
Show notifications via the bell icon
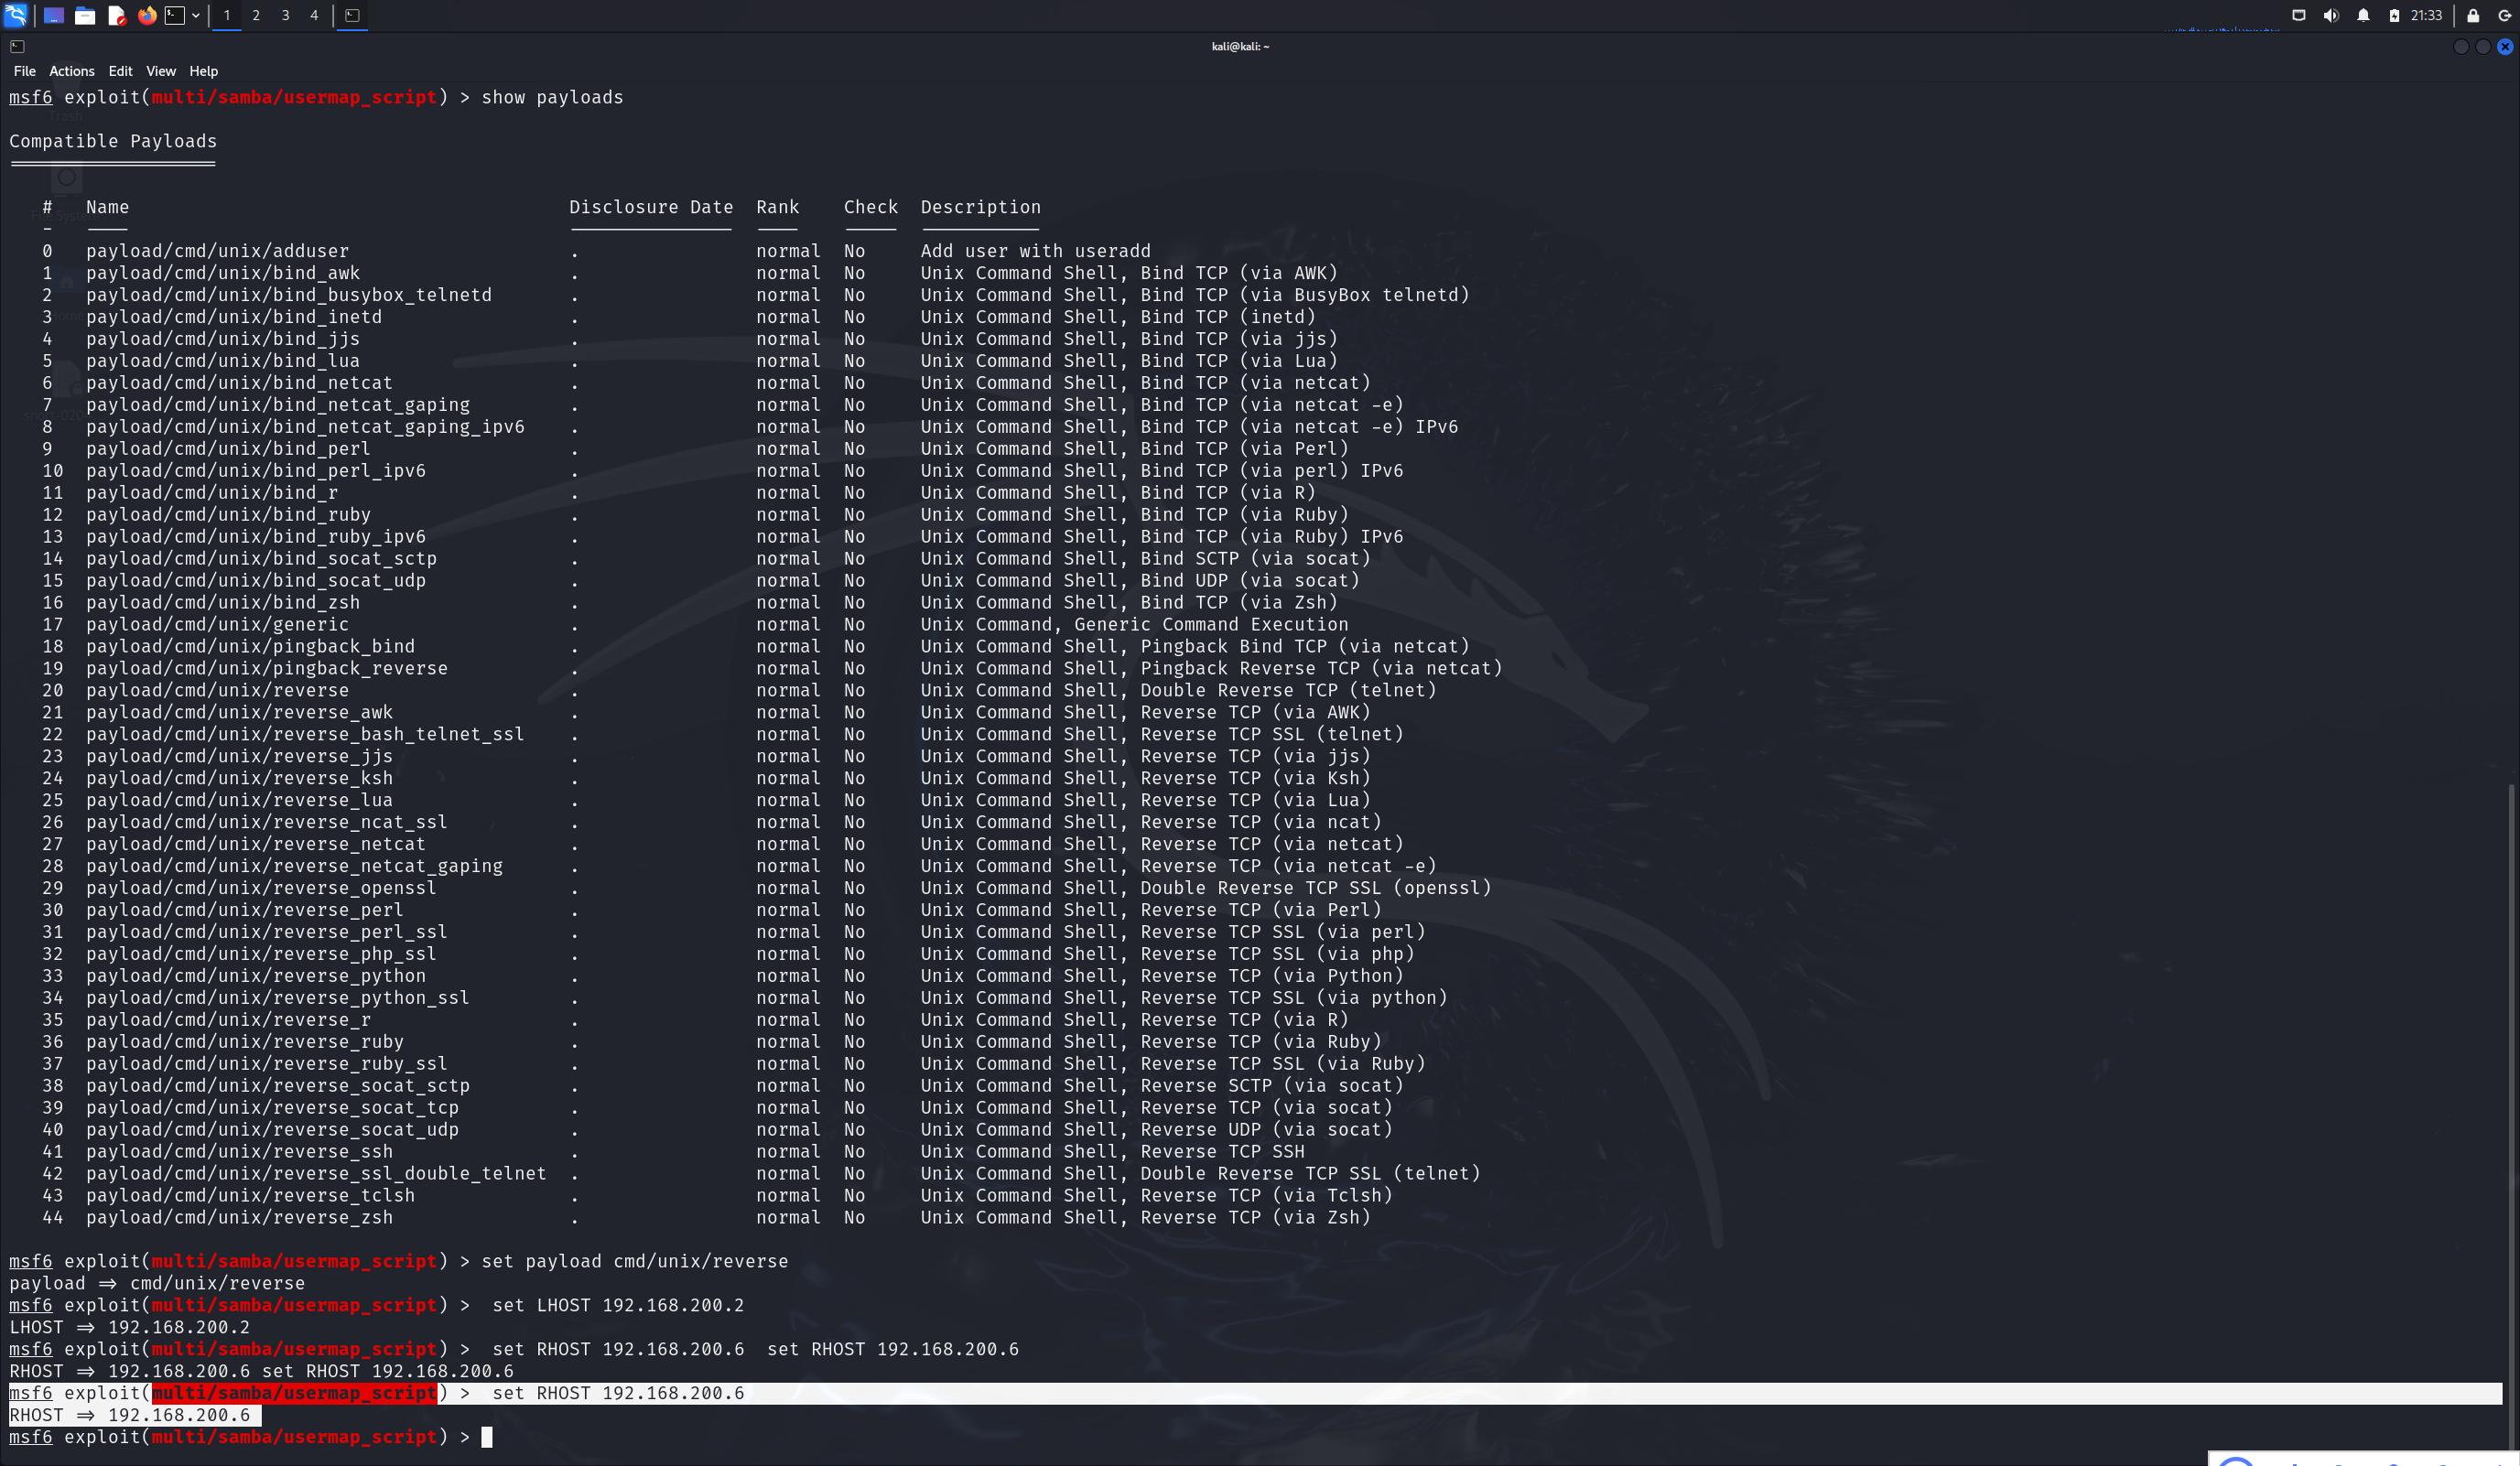tap(2363, 15)
